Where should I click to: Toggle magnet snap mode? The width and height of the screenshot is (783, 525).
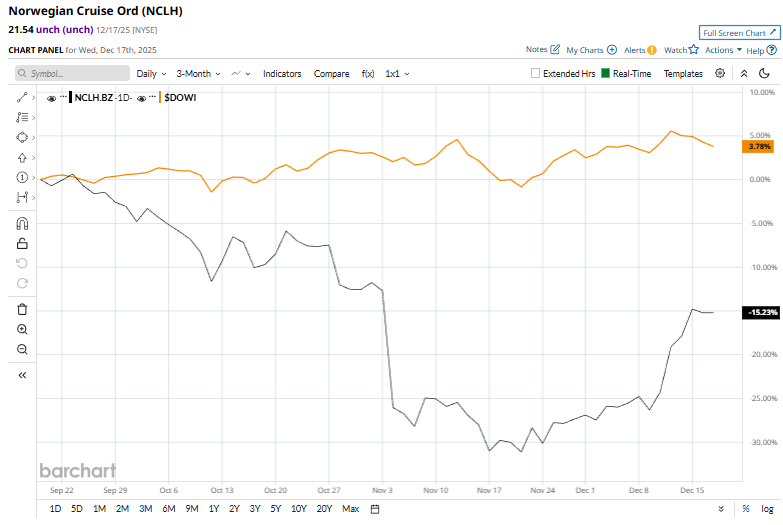point(22,223)
